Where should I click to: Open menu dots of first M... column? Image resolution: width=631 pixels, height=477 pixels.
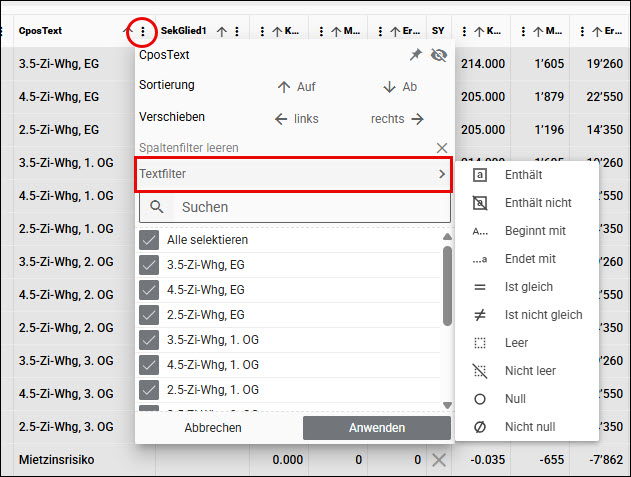[x=321, y=31]
